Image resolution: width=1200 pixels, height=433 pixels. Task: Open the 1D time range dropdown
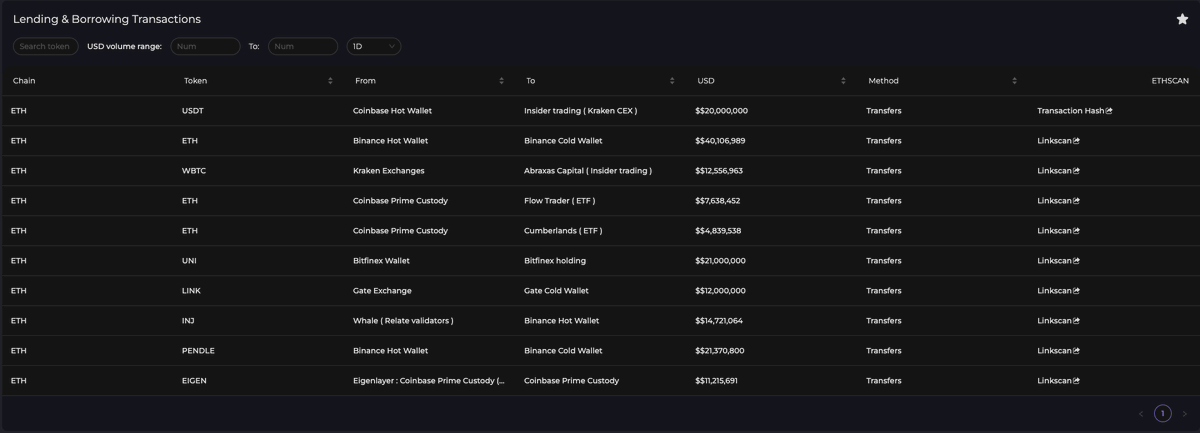[x=373, y=46]
